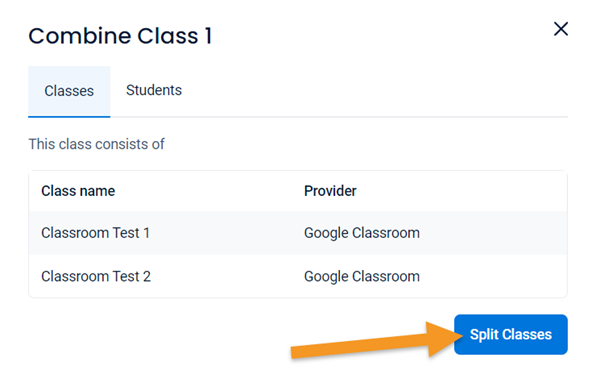Click the Provider column header

point(330,191)
